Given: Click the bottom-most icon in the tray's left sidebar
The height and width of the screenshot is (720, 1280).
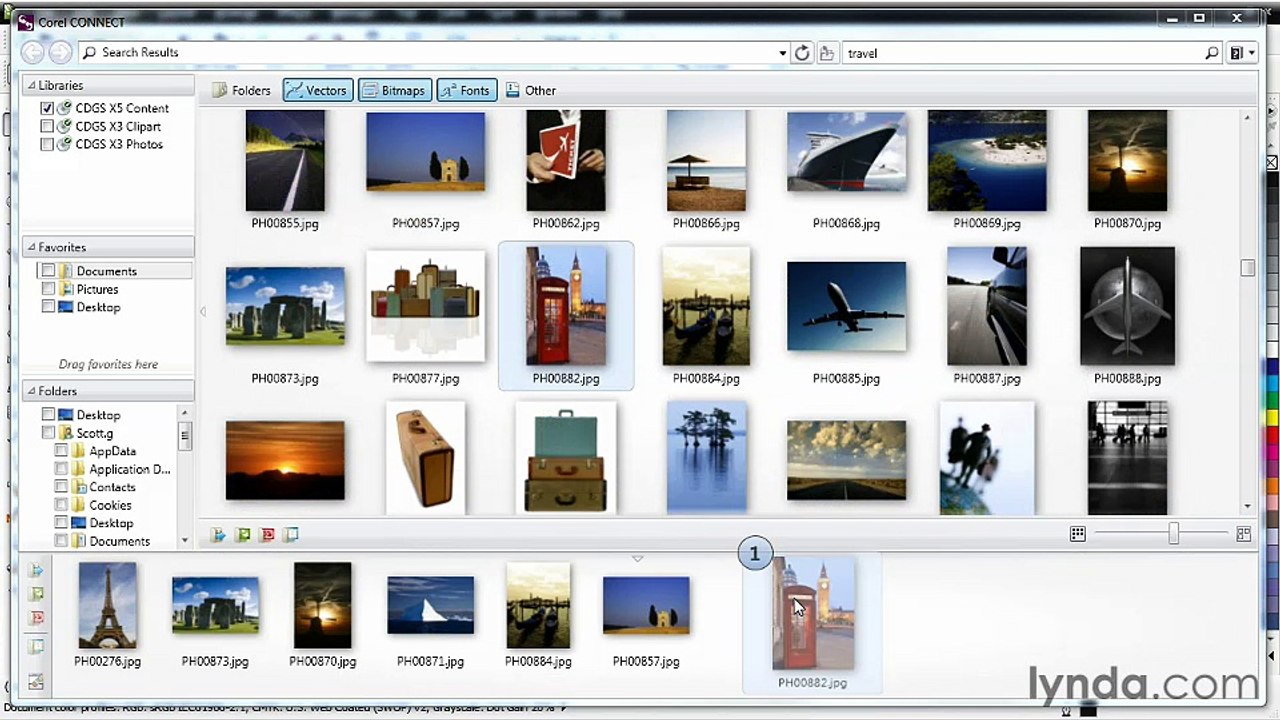Looking at the screenshot, I should (37, 682).
